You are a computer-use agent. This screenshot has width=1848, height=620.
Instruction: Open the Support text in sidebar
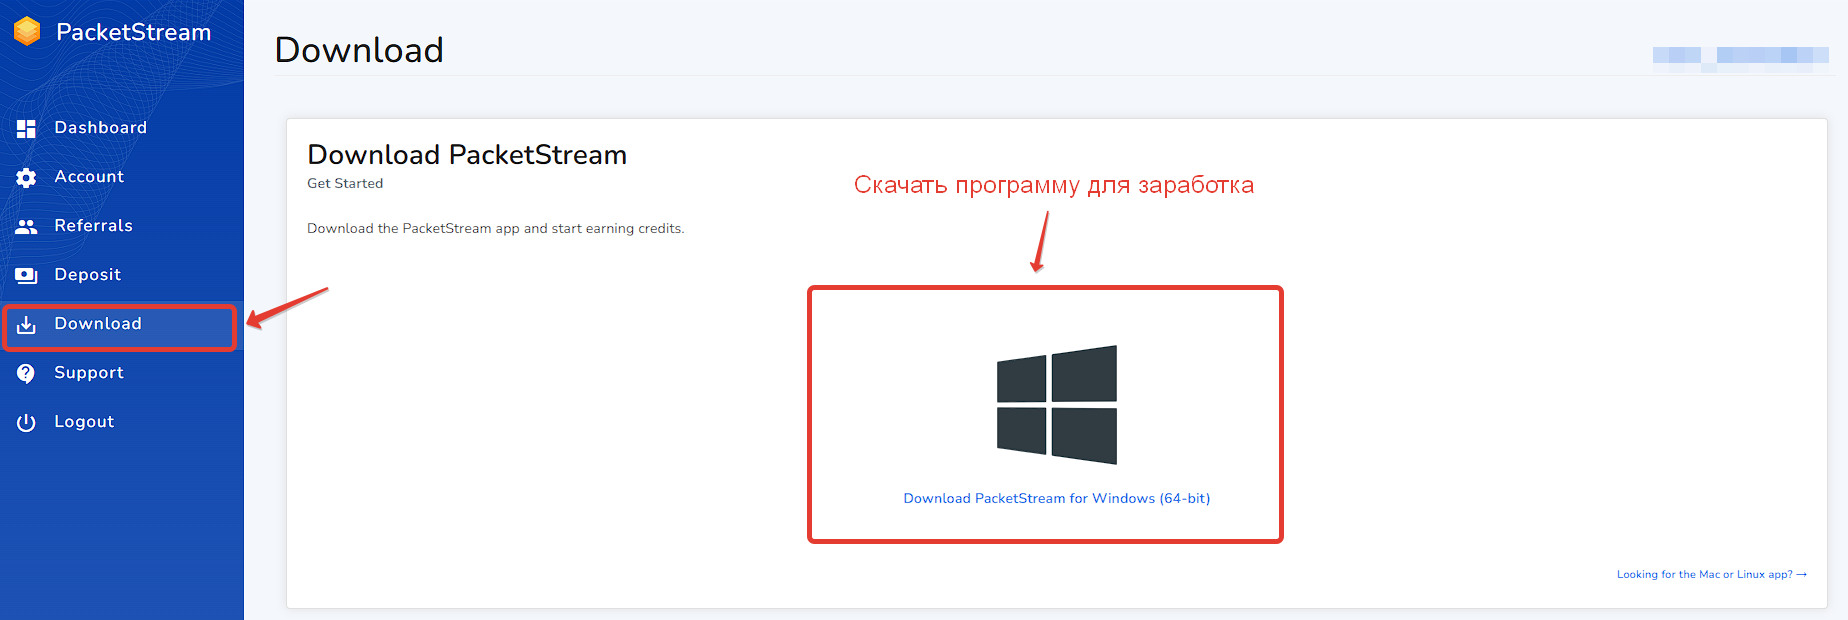pyautogui.click(x=89, y=373)
